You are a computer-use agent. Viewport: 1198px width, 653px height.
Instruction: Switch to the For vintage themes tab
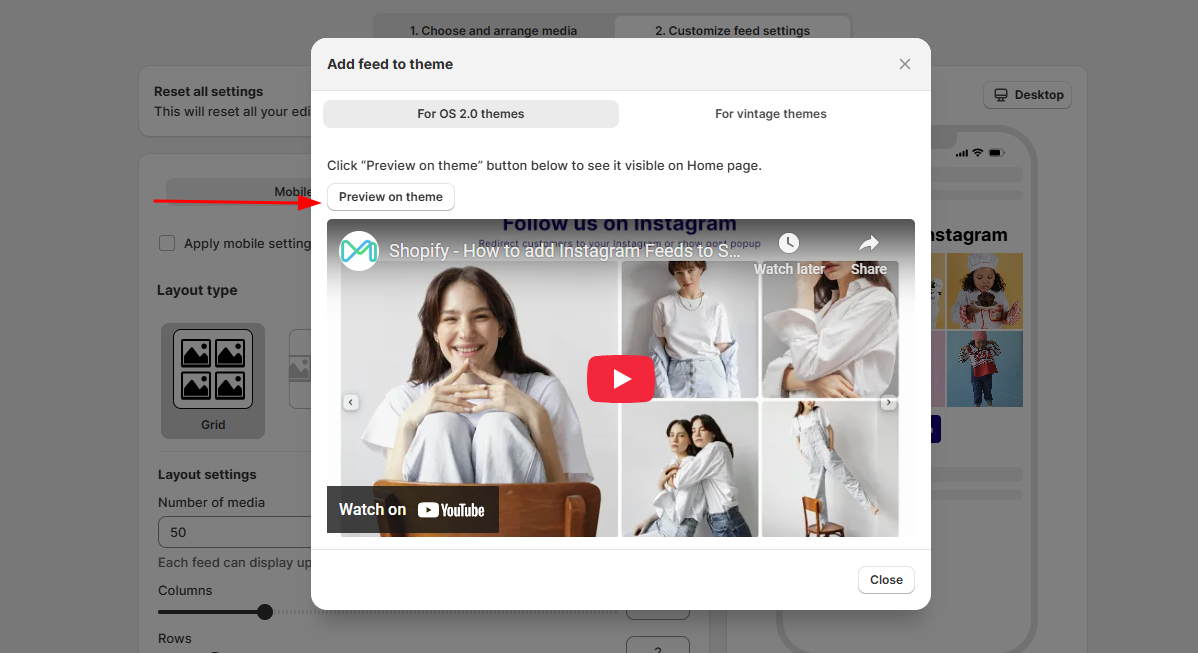point(770,114)
